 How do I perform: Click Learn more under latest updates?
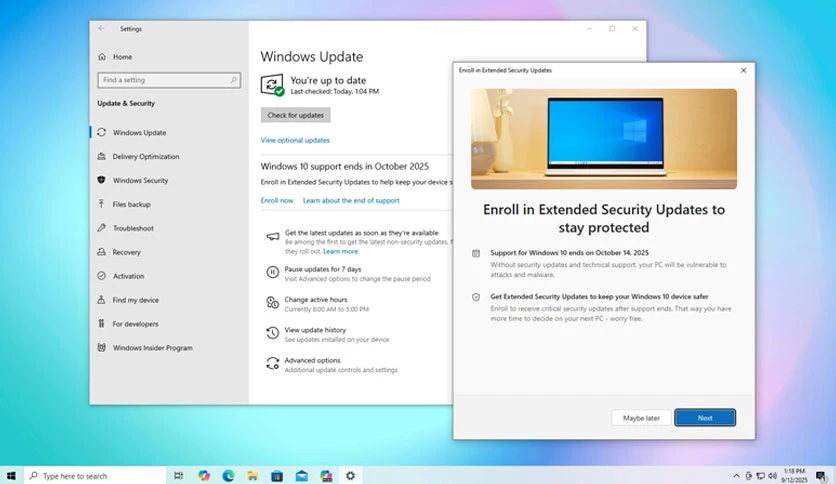[x=340, y=251]
